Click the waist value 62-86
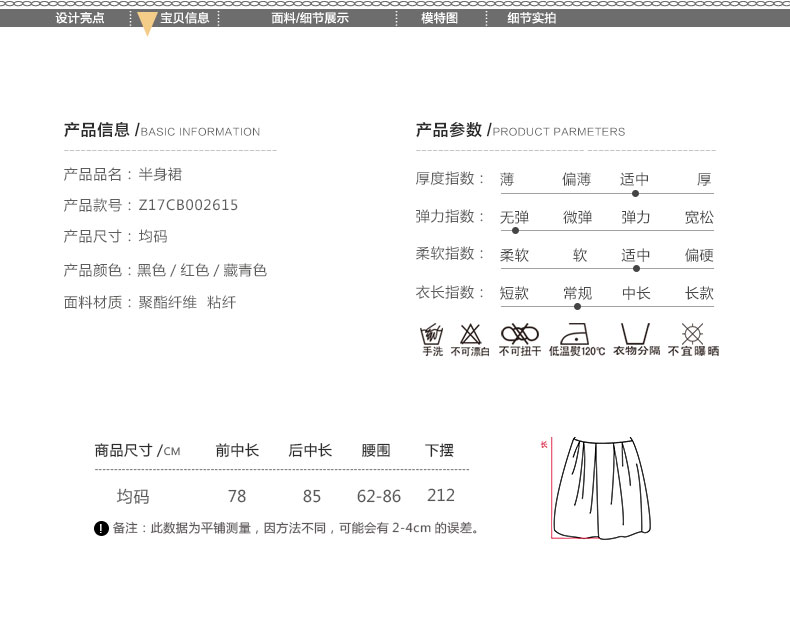Image resolution: width=790 pixels, height=617 pixels. [x=379, y=496]
